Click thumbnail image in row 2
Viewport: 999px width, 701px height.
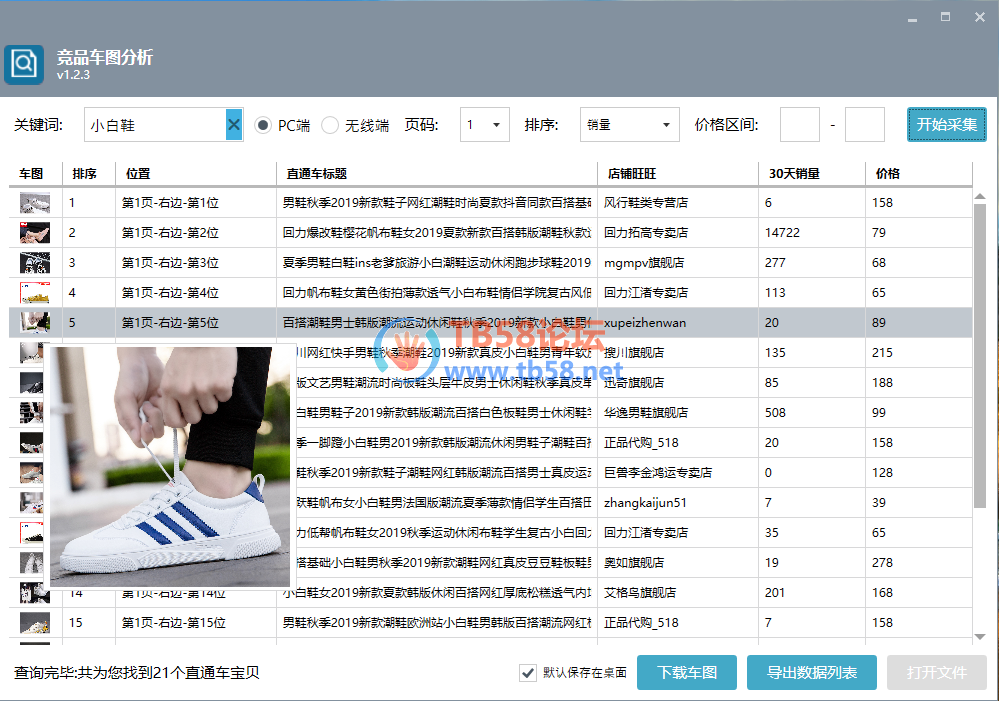tap(35, 233)
